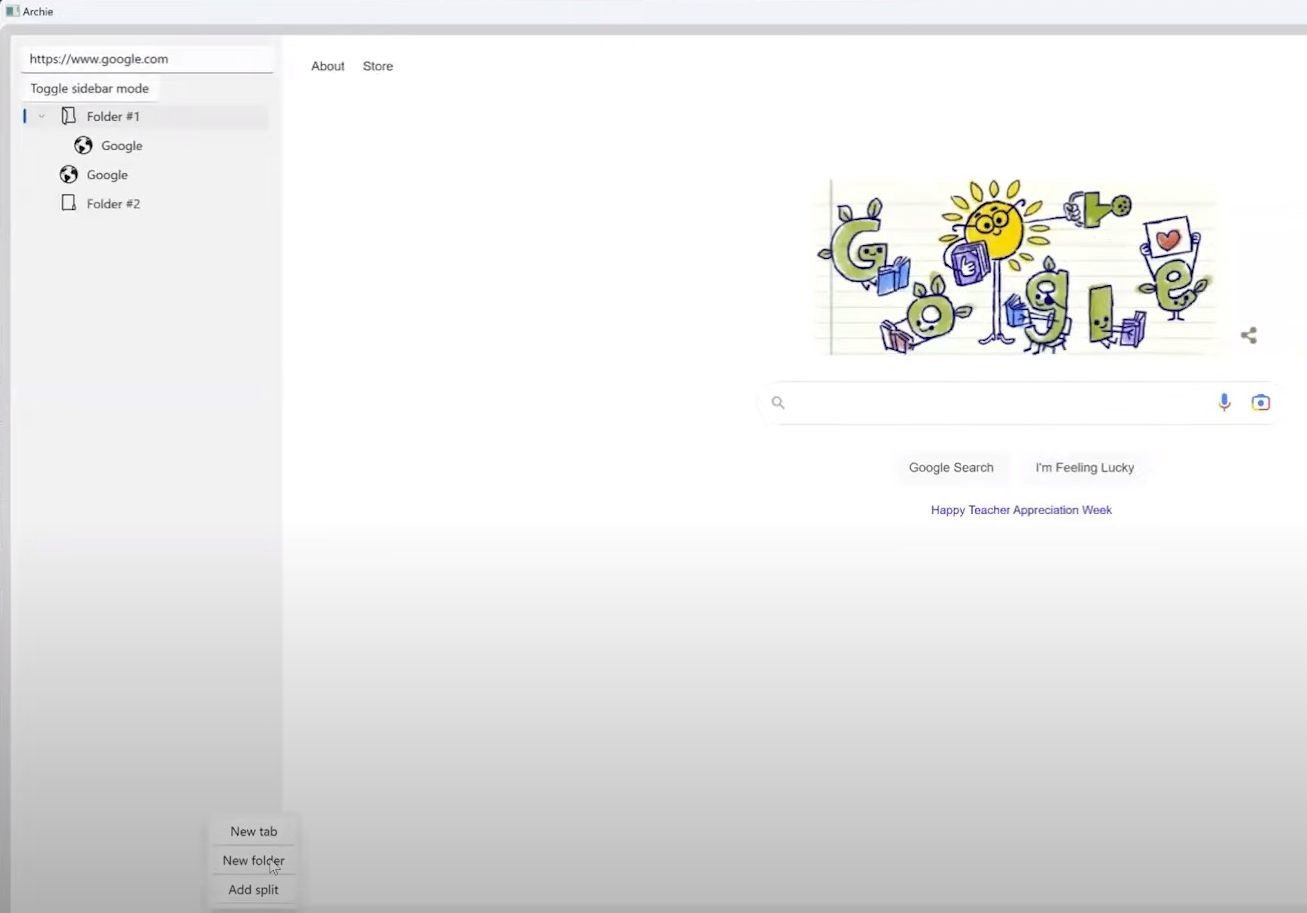Image resolution: width=1307 pixels, height=913 pixels.
Task: Collapse Folder #1 using its chevron
Action: 41,115
